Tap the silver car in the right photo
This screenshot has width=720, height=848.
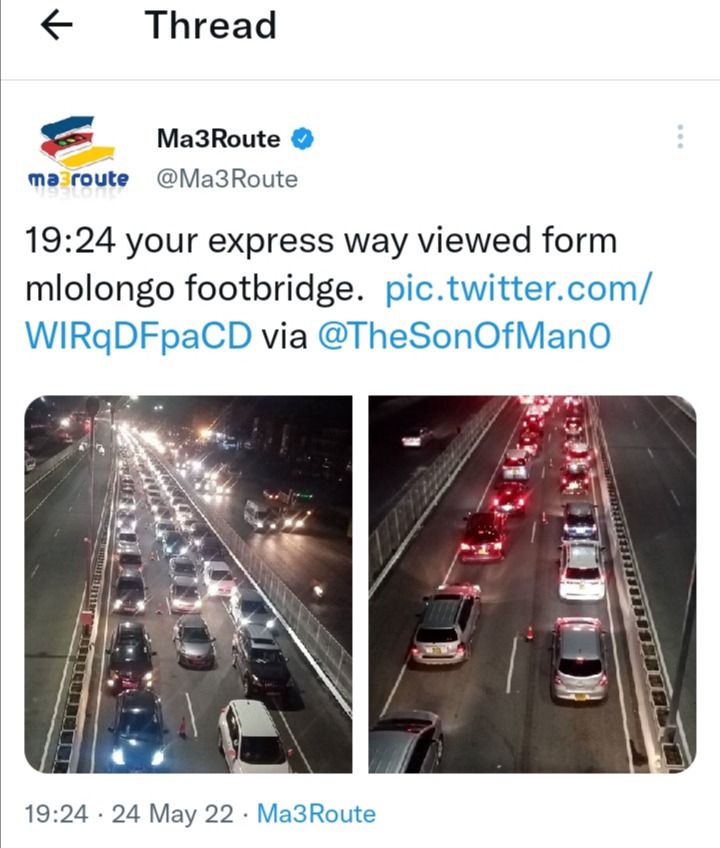coord(579,660)
